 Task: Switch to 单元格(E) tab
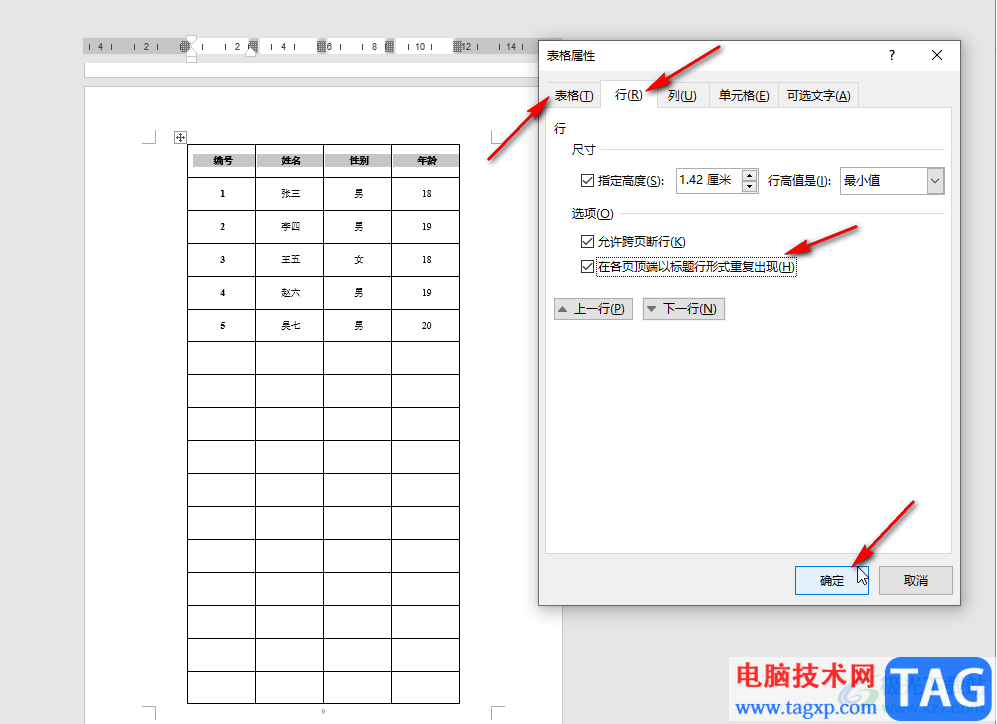[x=744, y=95]
